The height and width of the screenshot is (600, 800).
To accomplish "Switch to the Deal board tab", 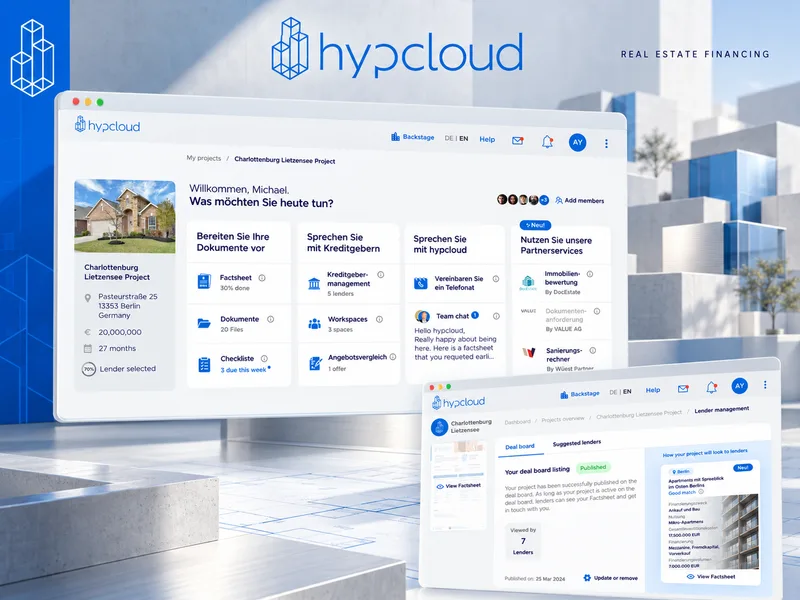I will point(520,446).
